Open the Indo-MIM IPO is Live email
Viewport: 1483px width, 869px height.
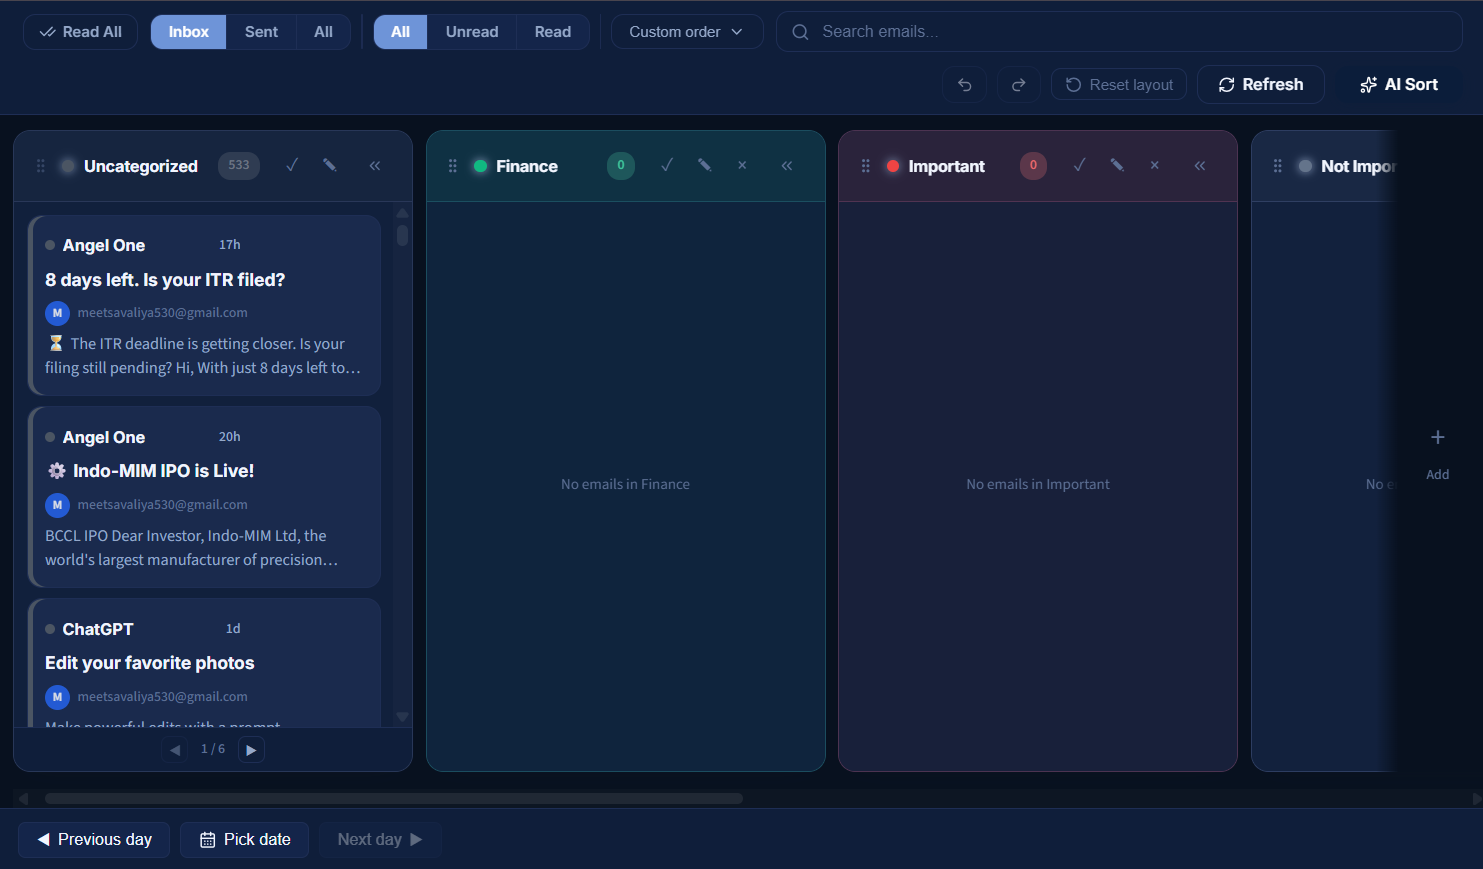click(205, 497)
